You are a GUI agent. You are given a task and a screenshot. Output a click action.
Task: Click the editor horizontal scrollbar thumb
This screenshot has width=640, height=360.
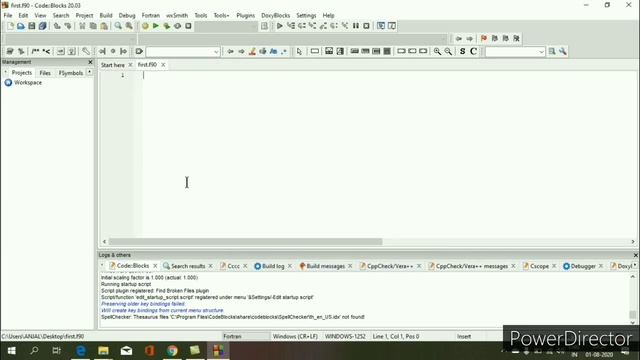click(245, 242)
